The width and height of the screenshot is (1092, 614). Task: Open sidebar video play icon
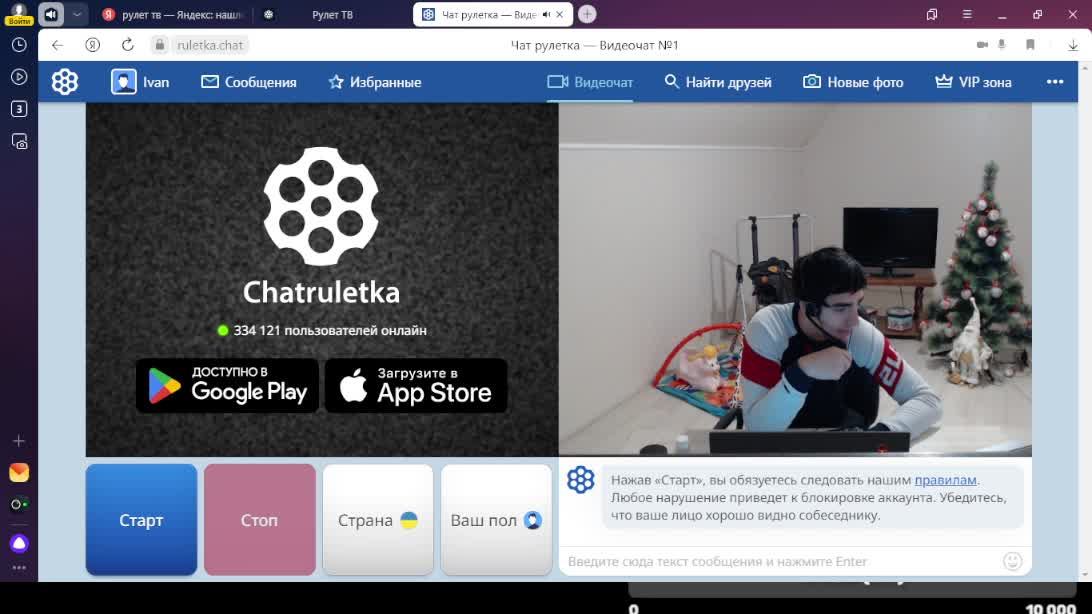[x=19, y=77]
